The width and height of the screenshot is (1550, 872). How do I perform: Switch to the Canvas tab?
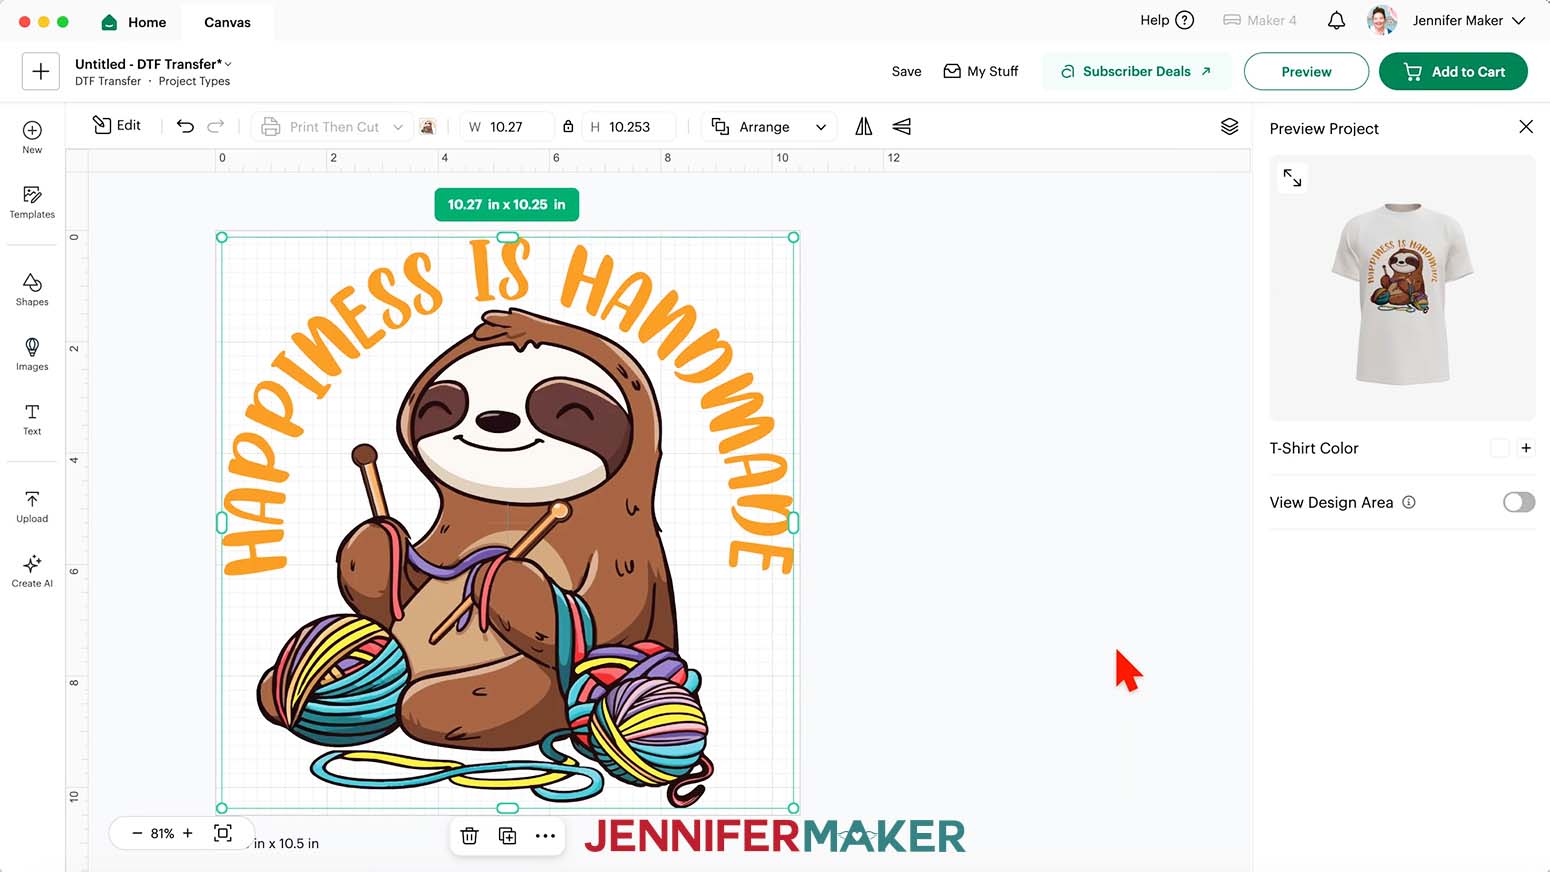tap(228, 22)
